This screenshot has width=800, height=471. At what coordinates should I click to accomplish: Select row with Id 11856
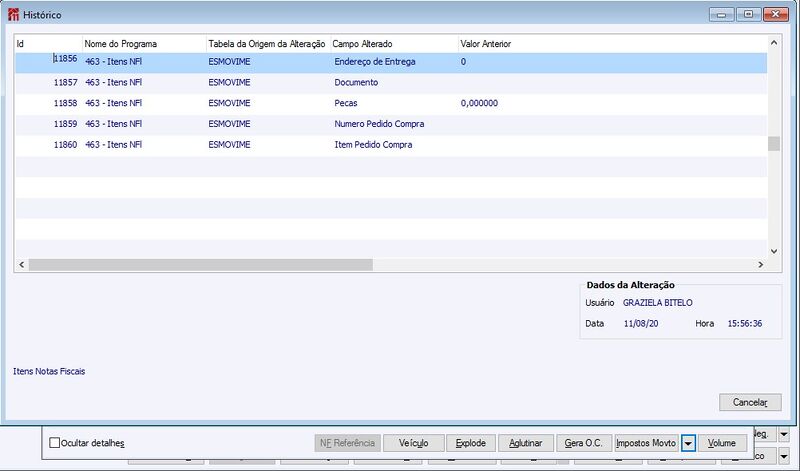click(x=391, y=62)
